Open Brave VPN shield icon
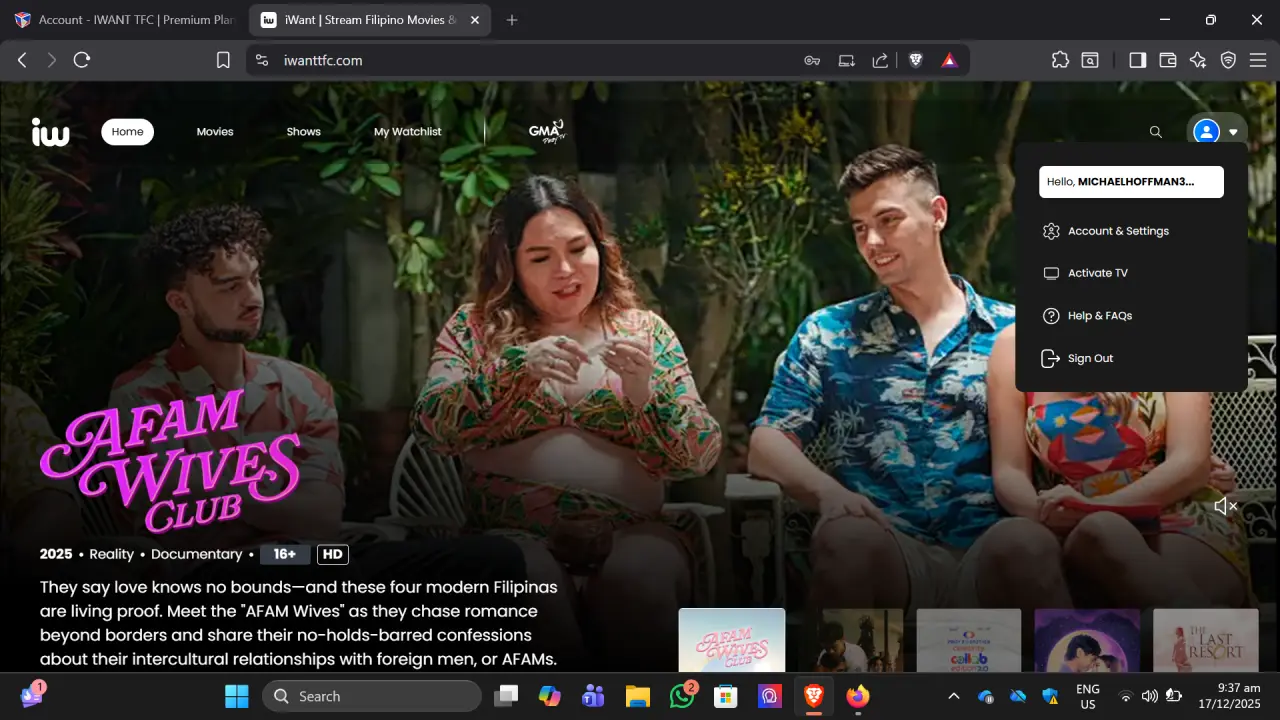 pos(1228,60)
